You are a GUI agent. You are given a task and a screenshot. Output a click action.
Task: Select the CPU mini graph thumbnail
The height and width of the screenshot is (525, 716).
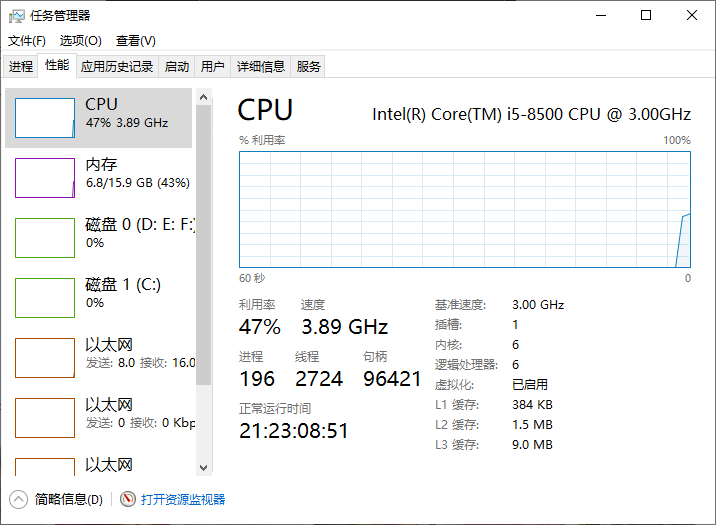45,118
